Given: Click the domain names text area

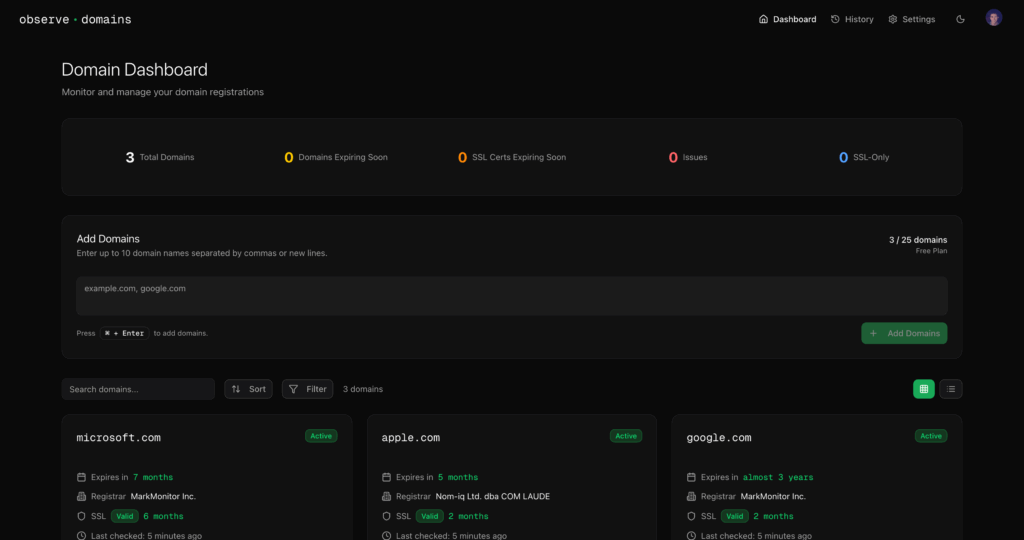Looking at the screenshot, I should pos(512,296).
